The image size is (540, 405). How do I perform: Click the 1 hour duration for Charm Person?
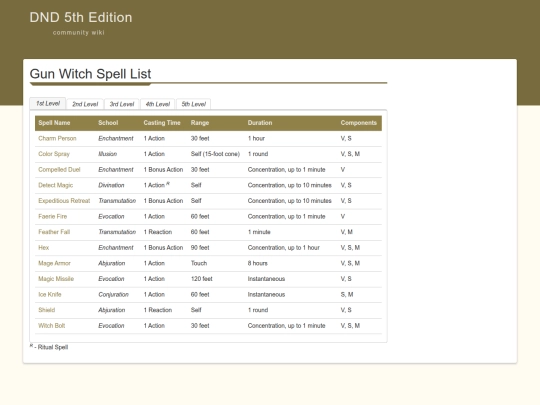click(x=256, y=138)
